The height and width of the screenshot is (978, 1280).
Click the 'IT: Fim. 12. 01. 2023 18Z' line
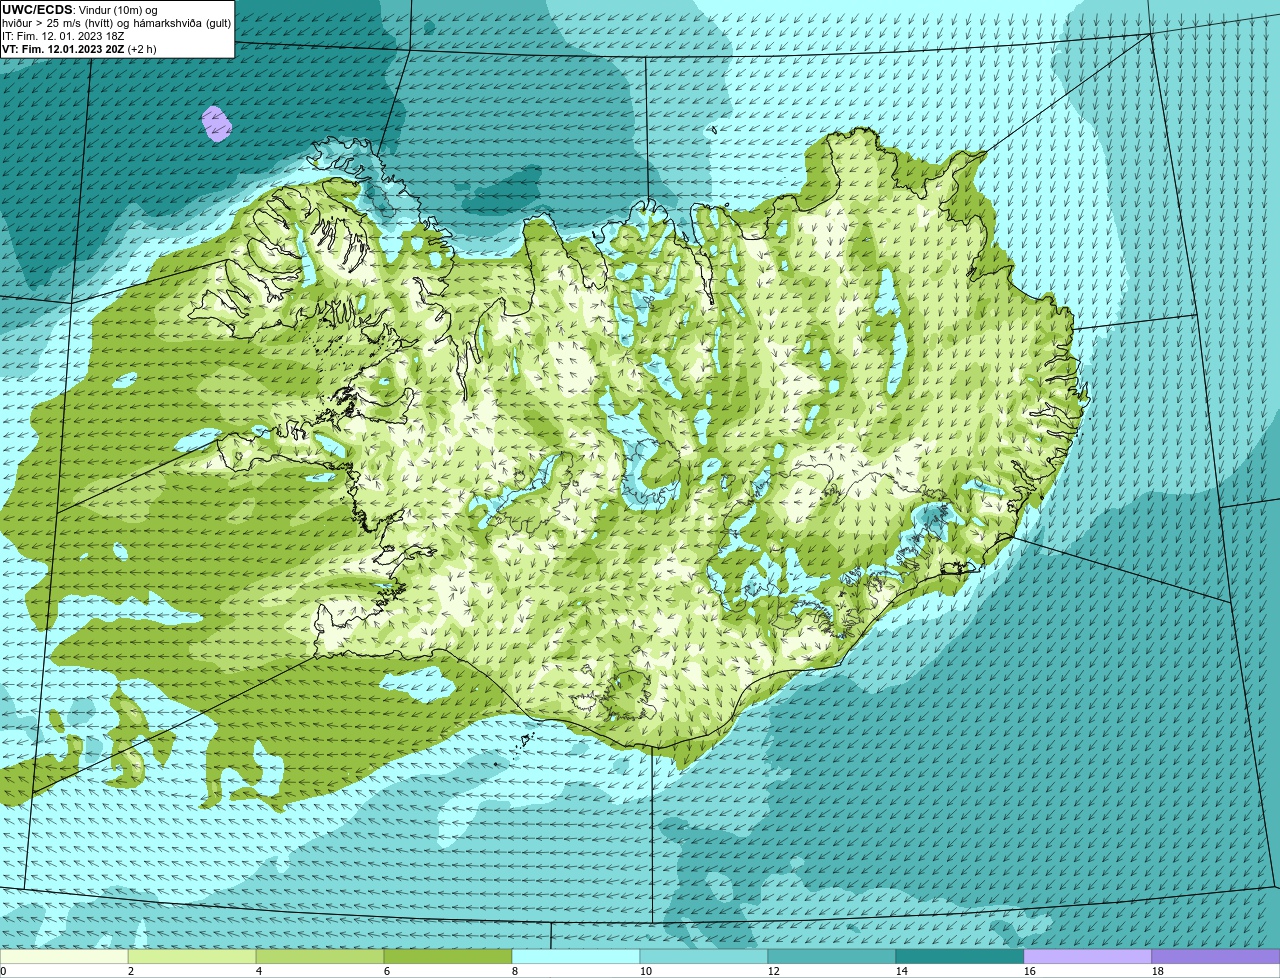tap(63, 36)
